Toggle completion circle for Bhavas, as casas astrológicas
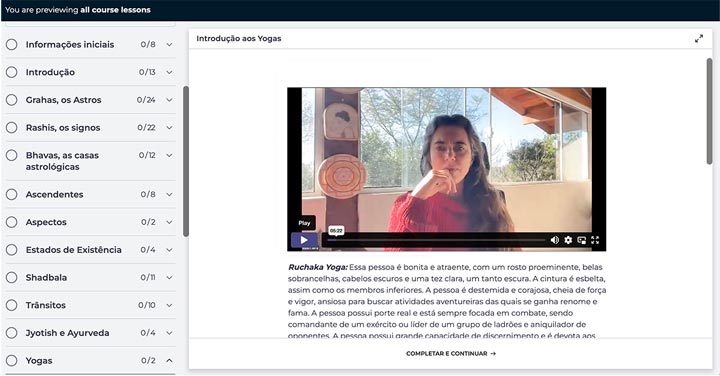The width and height of the screenshot is (720, 376). point(12,155)
